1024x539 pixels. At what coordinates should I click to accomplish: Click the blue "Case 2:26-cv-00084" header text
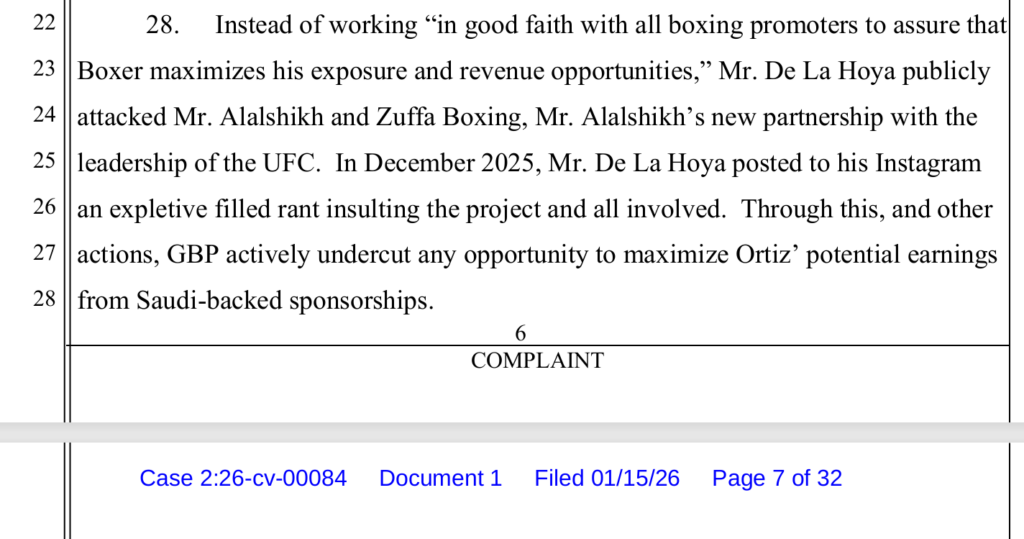click(243, 478)
